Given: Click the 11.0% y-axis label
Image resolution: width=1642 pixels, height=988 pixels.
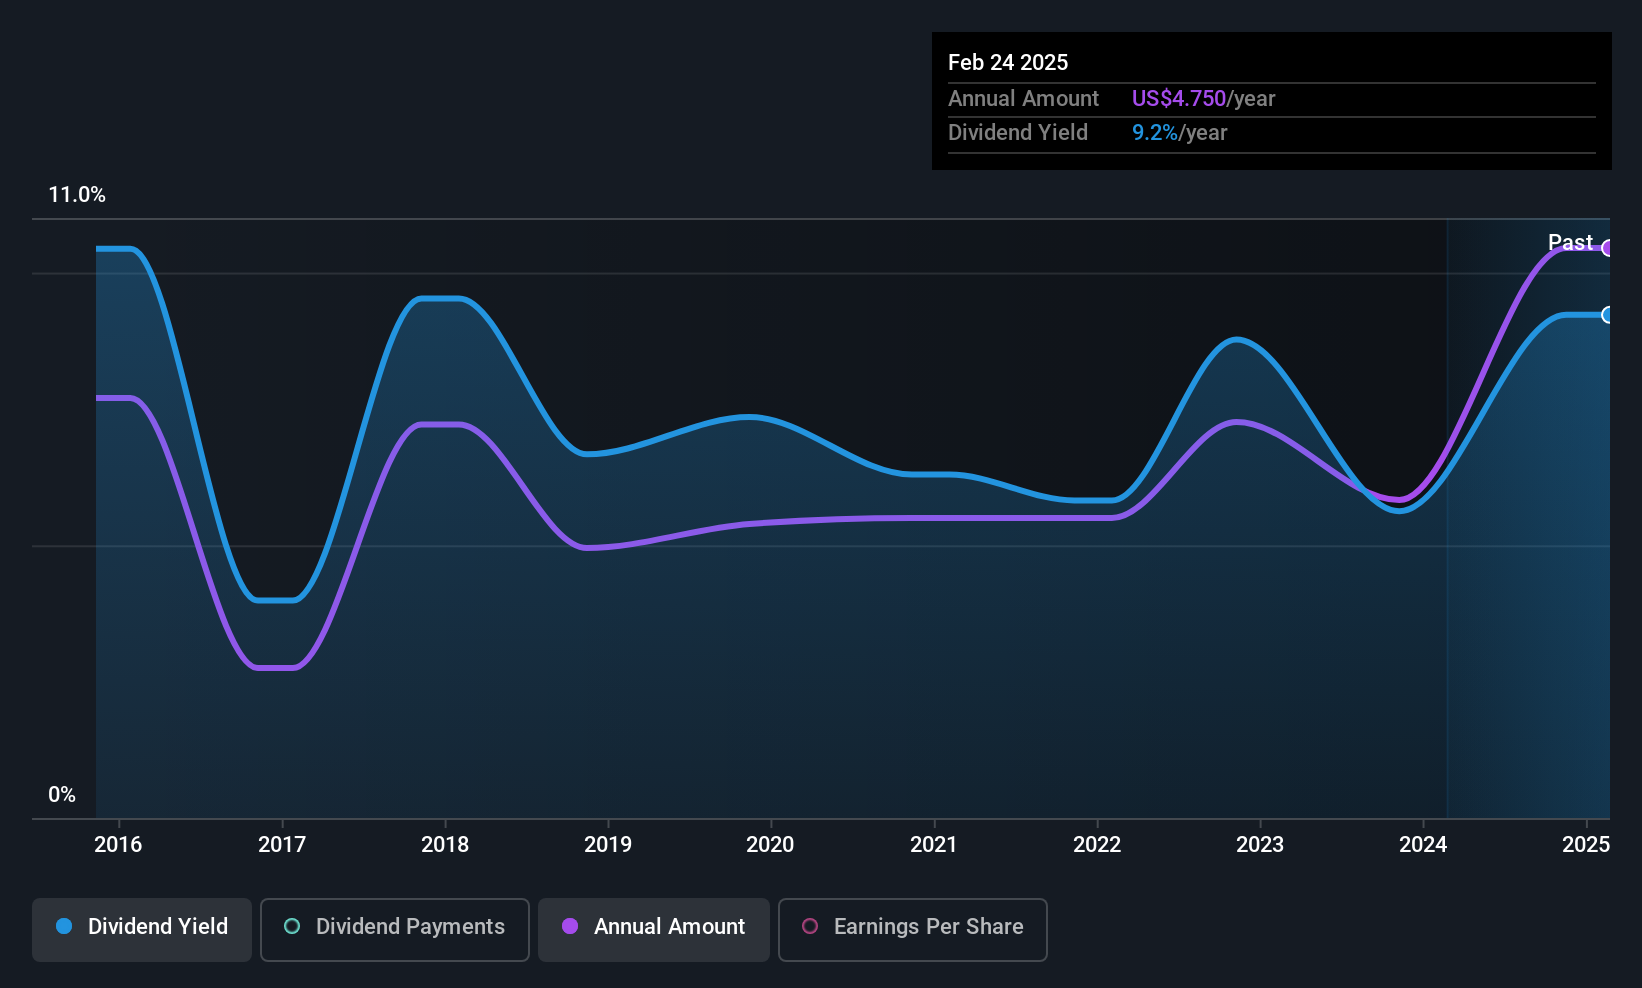Looking at the screenshot, I should point(77,195).
